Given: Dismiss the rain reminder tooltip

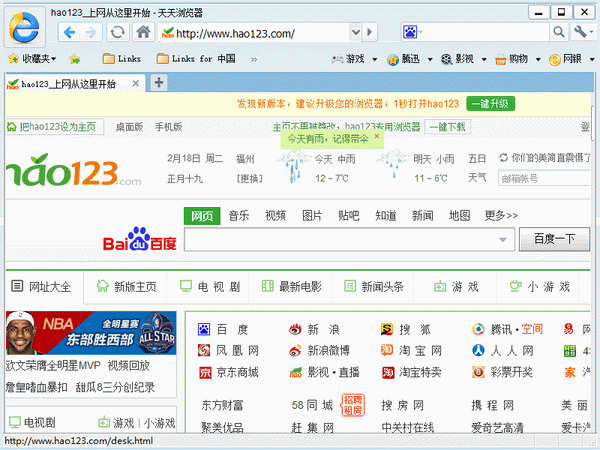Looking at the screenshot, I should point(377,136).
